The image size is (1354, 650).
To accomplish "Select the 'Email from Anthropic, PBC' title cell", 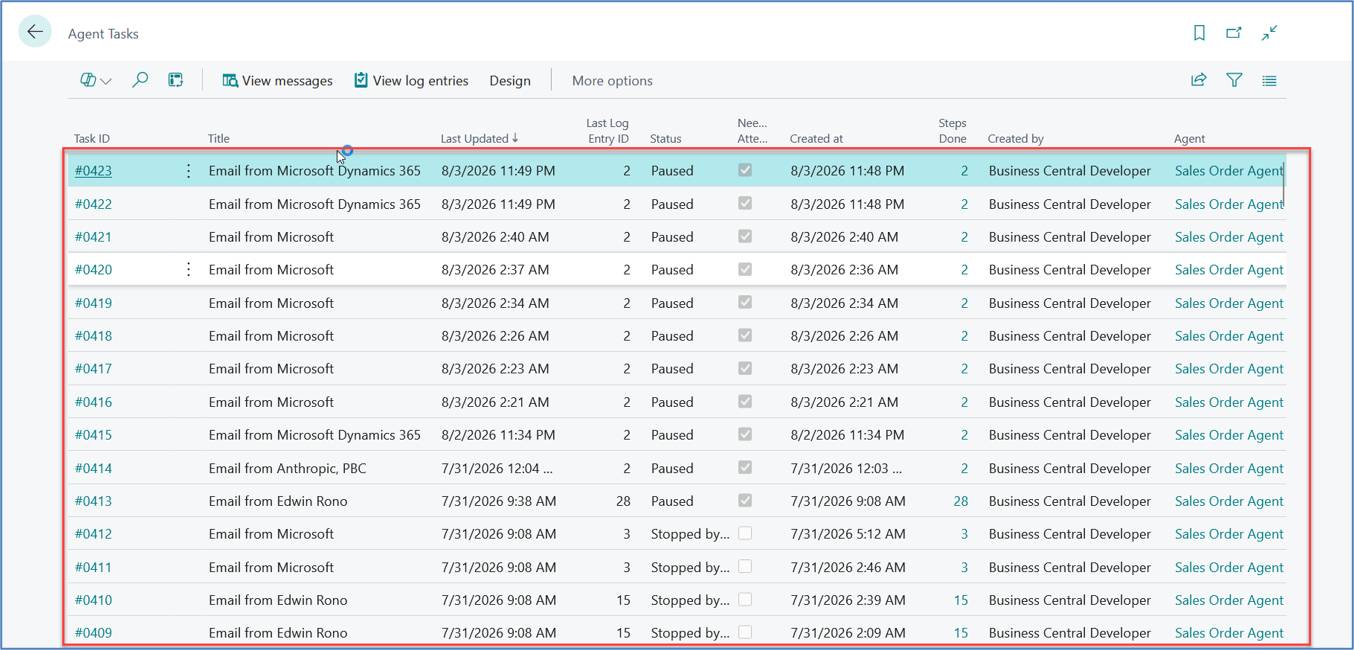I will [287, 468].
